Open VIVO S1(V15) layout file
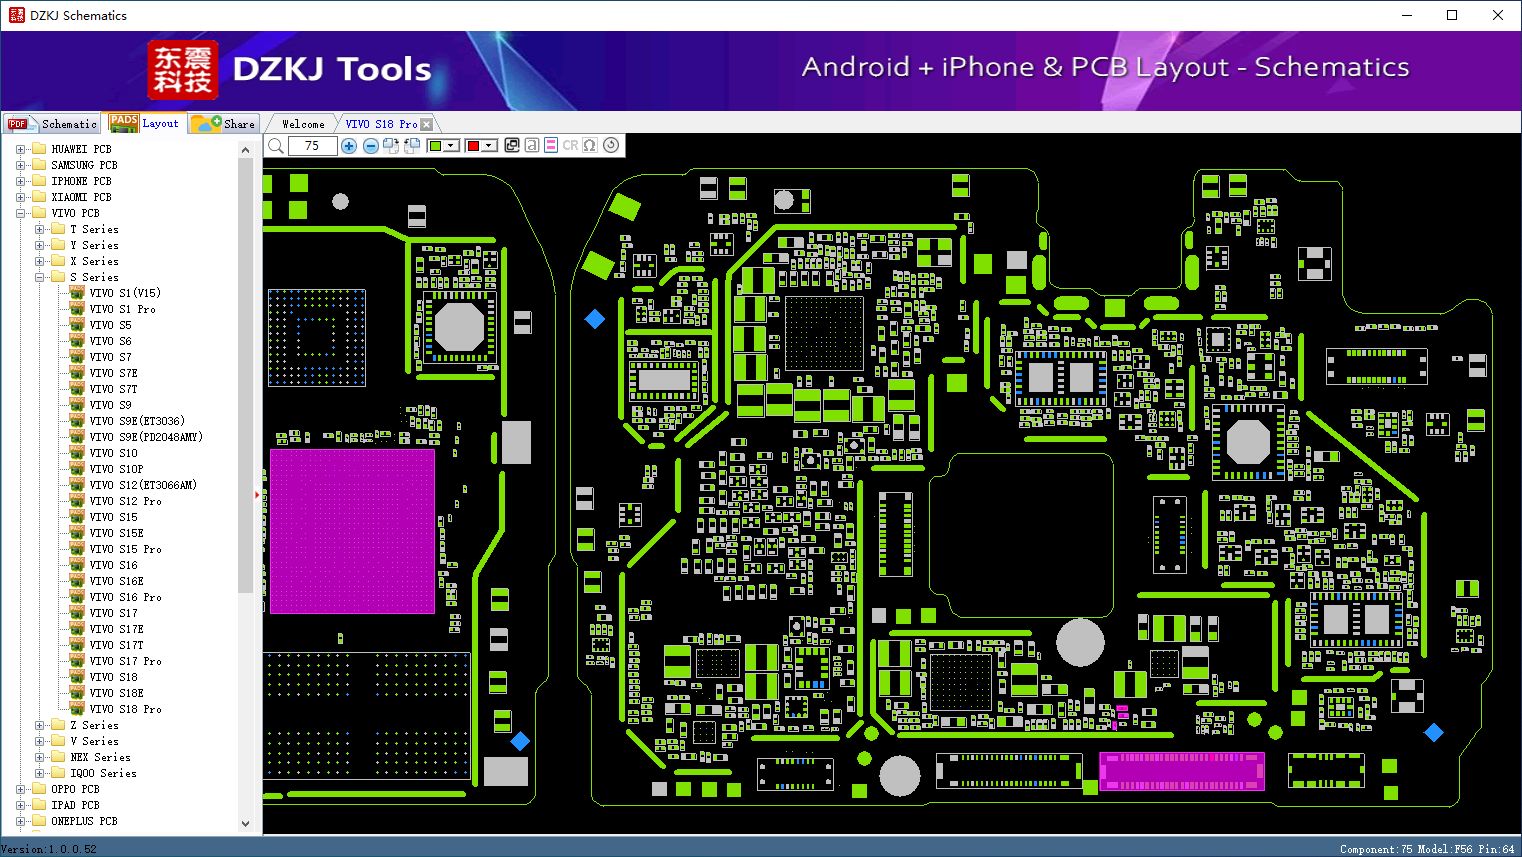1522x857 pixels. 125,293
